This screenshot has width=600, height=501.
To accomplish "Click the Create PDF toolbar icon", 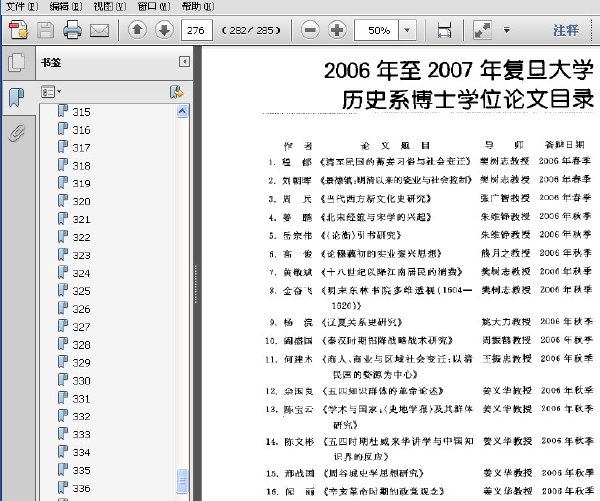I will 18,30.
